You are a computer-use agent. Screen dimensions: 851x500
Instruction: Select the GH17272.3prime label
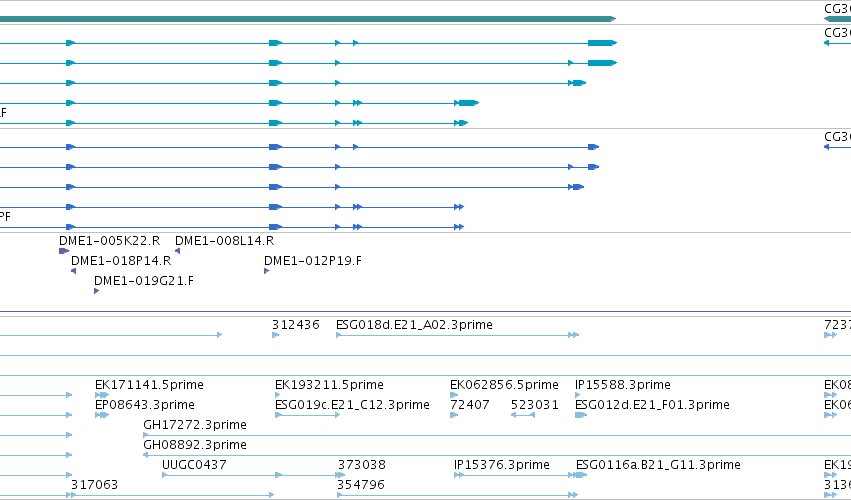[195, 425]
